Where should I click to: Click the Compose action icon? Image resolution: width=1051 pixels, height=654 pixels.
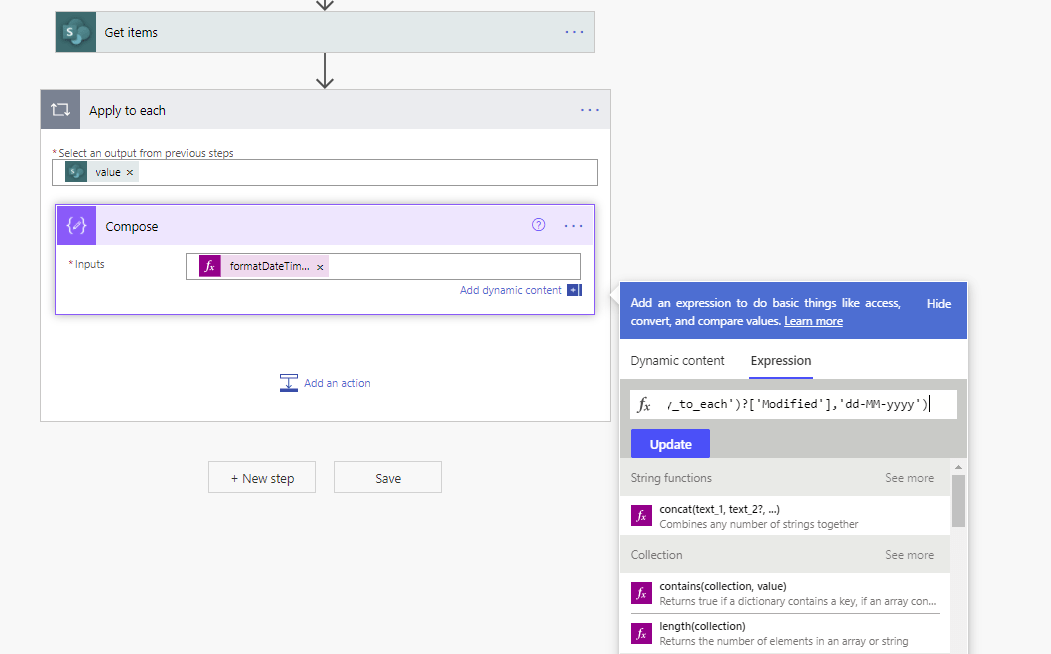76,225
